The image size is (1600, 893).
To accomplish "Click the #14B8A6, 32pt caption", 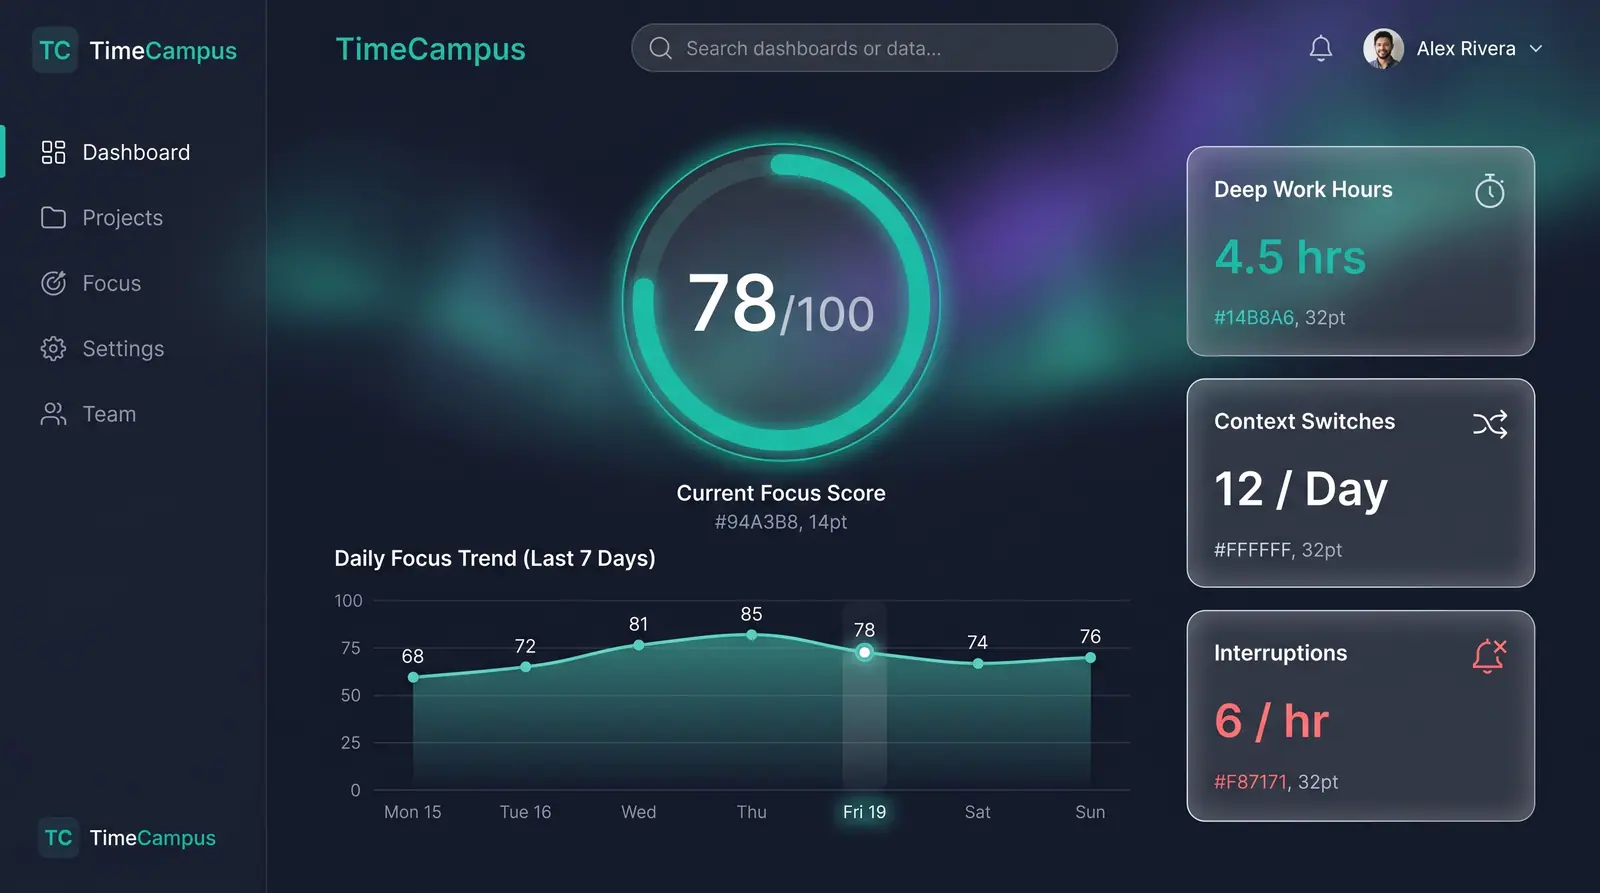I will click(x=1280, y=318).
